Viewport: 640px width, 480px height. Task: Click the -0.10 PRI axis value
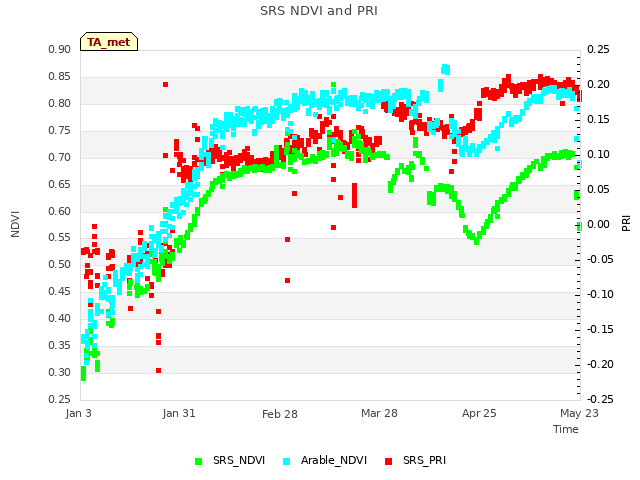coord(600,294)
